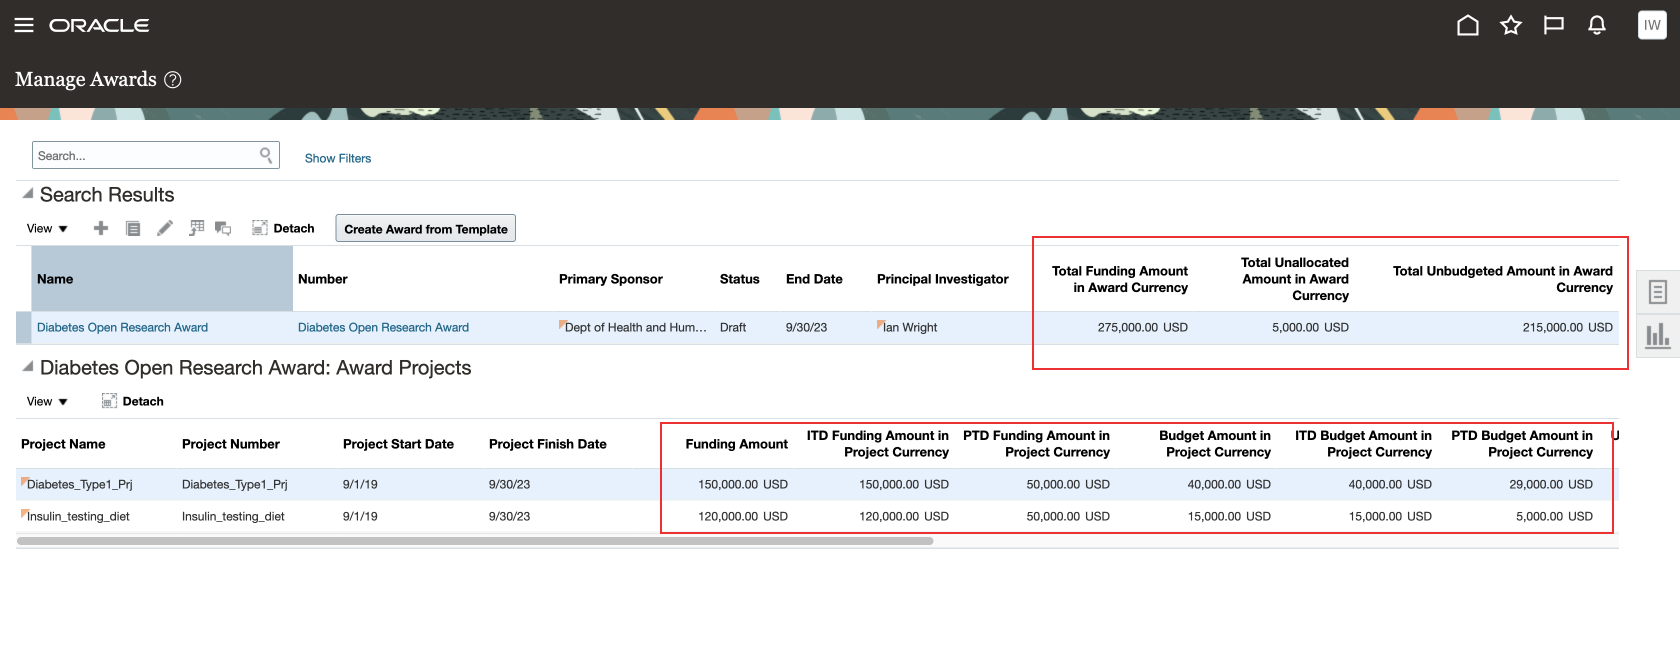Sort by the Number column header

click(x=423, y=279)
